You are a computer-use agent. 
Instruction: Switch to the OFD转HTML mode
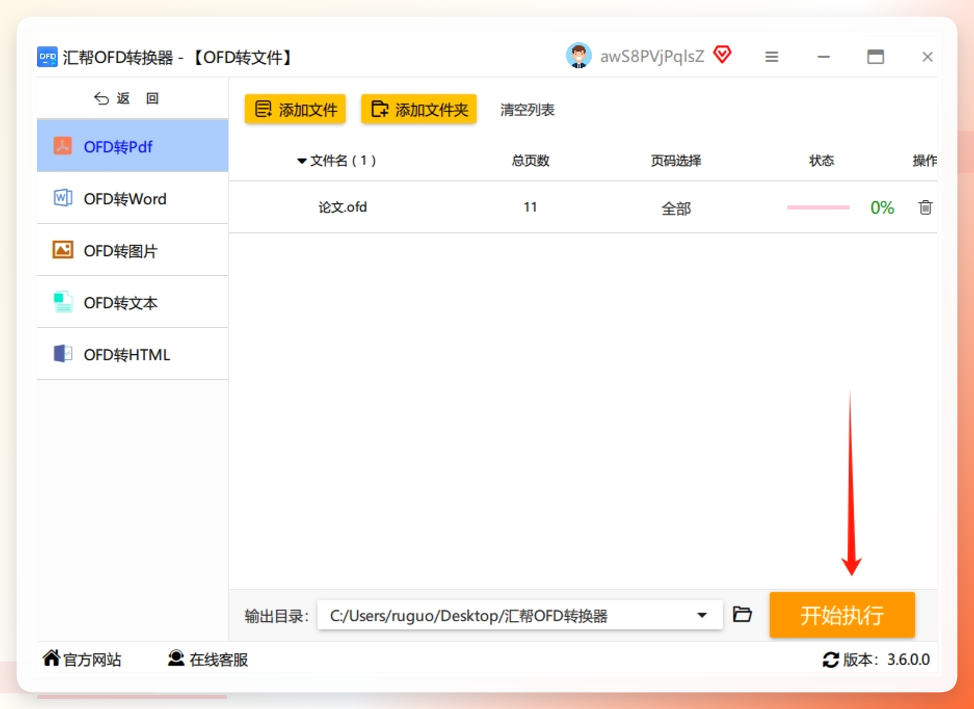coord(132,354)
